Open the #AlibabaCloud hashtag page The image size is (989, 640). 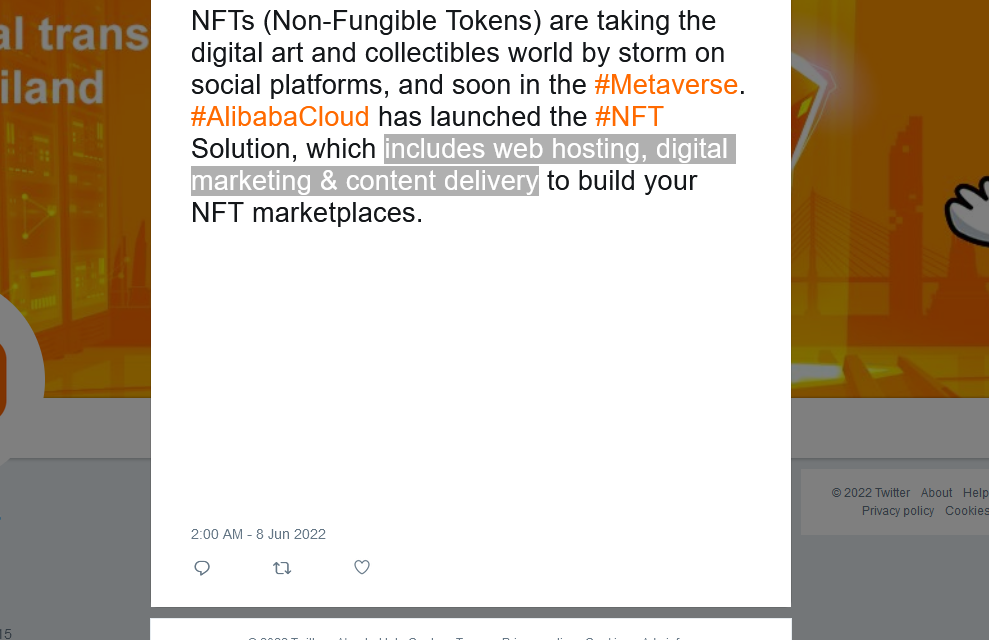tap(280, 117)
